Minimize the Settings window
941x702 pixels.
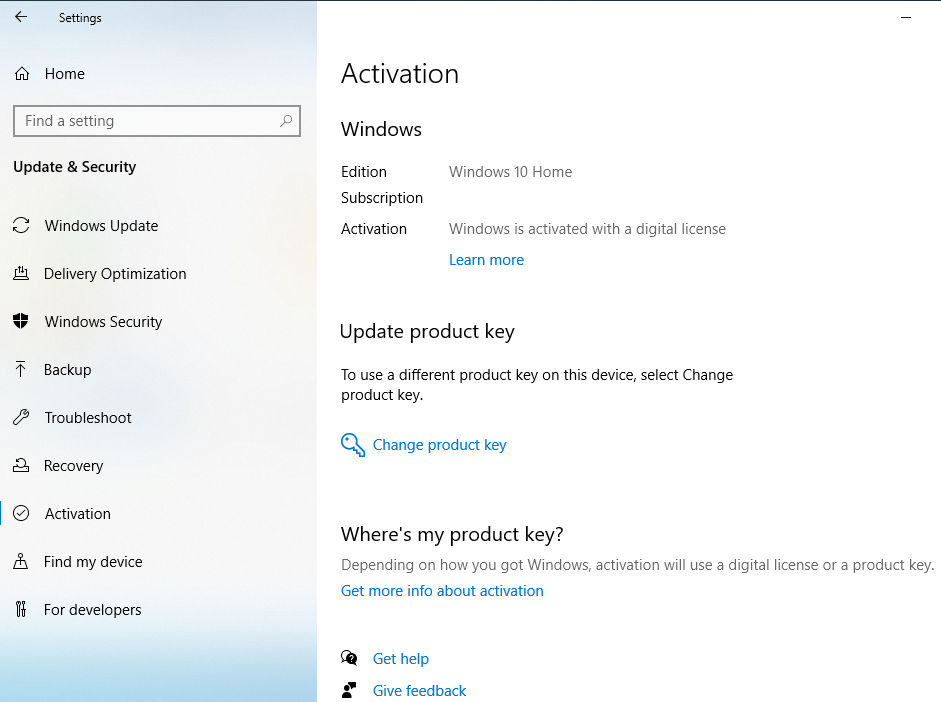(905, 17)
